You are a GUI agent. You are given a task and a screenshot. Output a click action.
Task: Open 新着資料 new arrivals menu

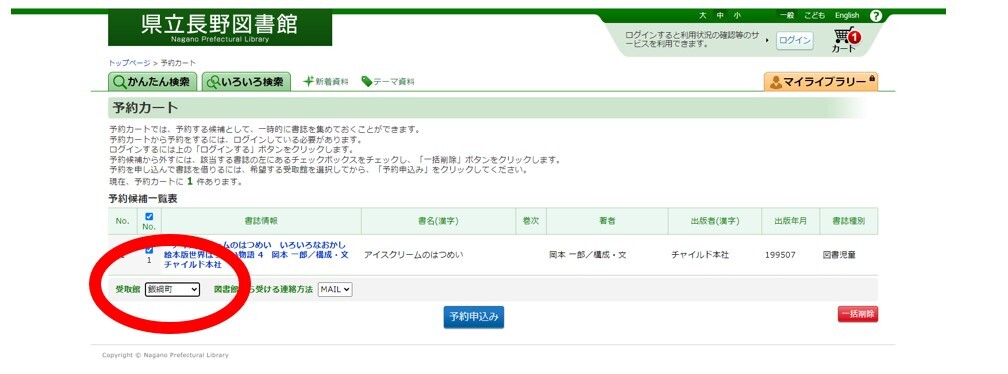coord(325,82)
